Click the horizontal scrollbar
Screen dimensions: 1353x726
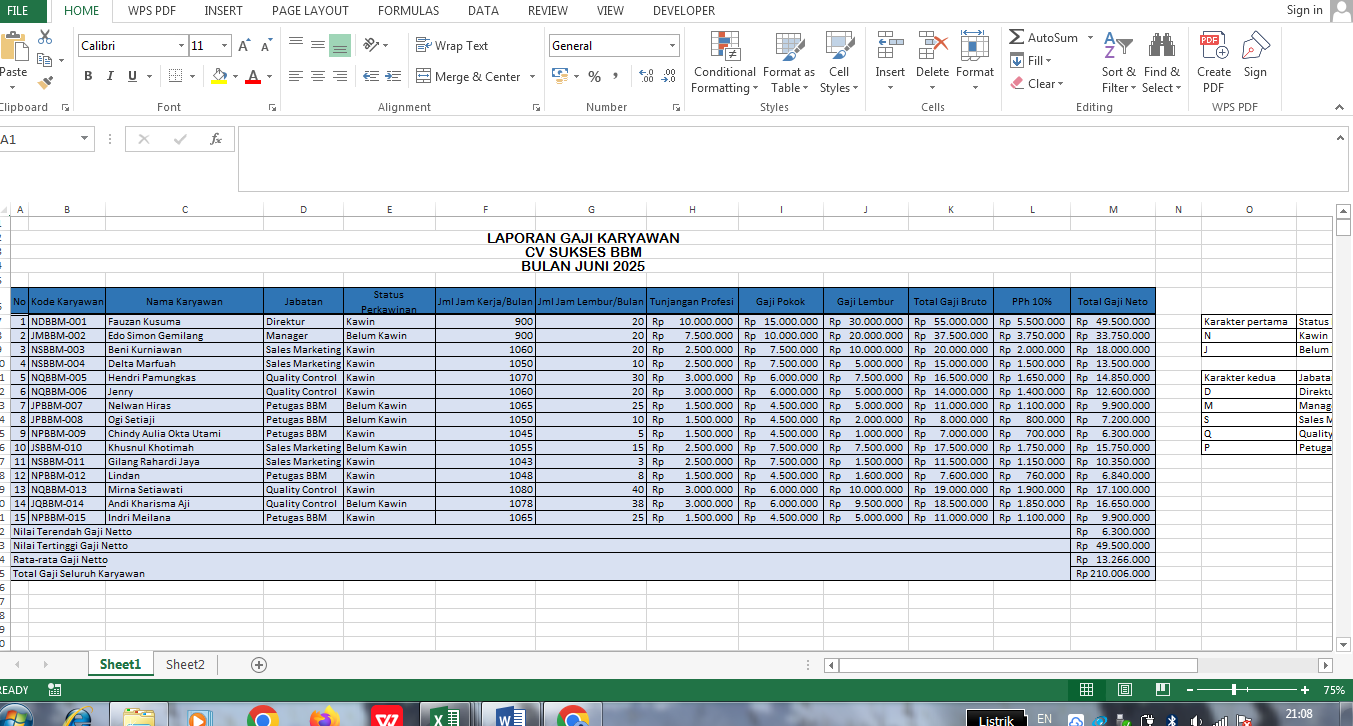click(x=1017, y=665)
